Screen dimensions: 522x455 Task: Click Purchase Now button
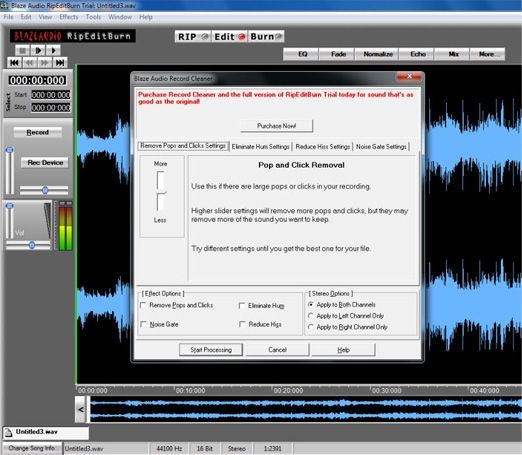(276, 126)
